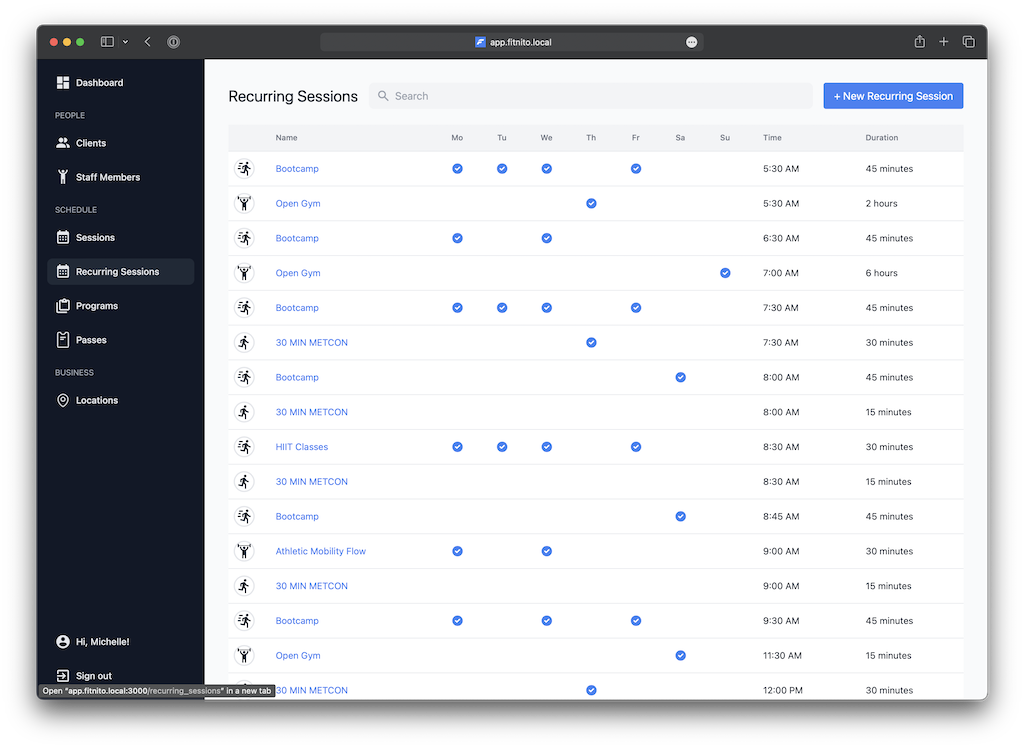Sign out of the account
Screen dimensions: 1024x748
[x=93, y=675]
